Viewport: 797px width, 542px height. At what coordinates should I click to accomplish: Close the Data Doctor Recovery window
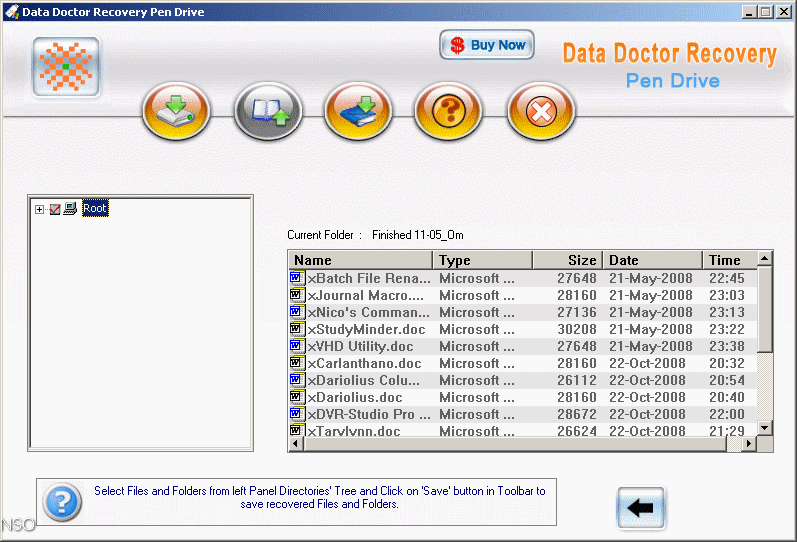pyautogui.click(x=784, y=12)
